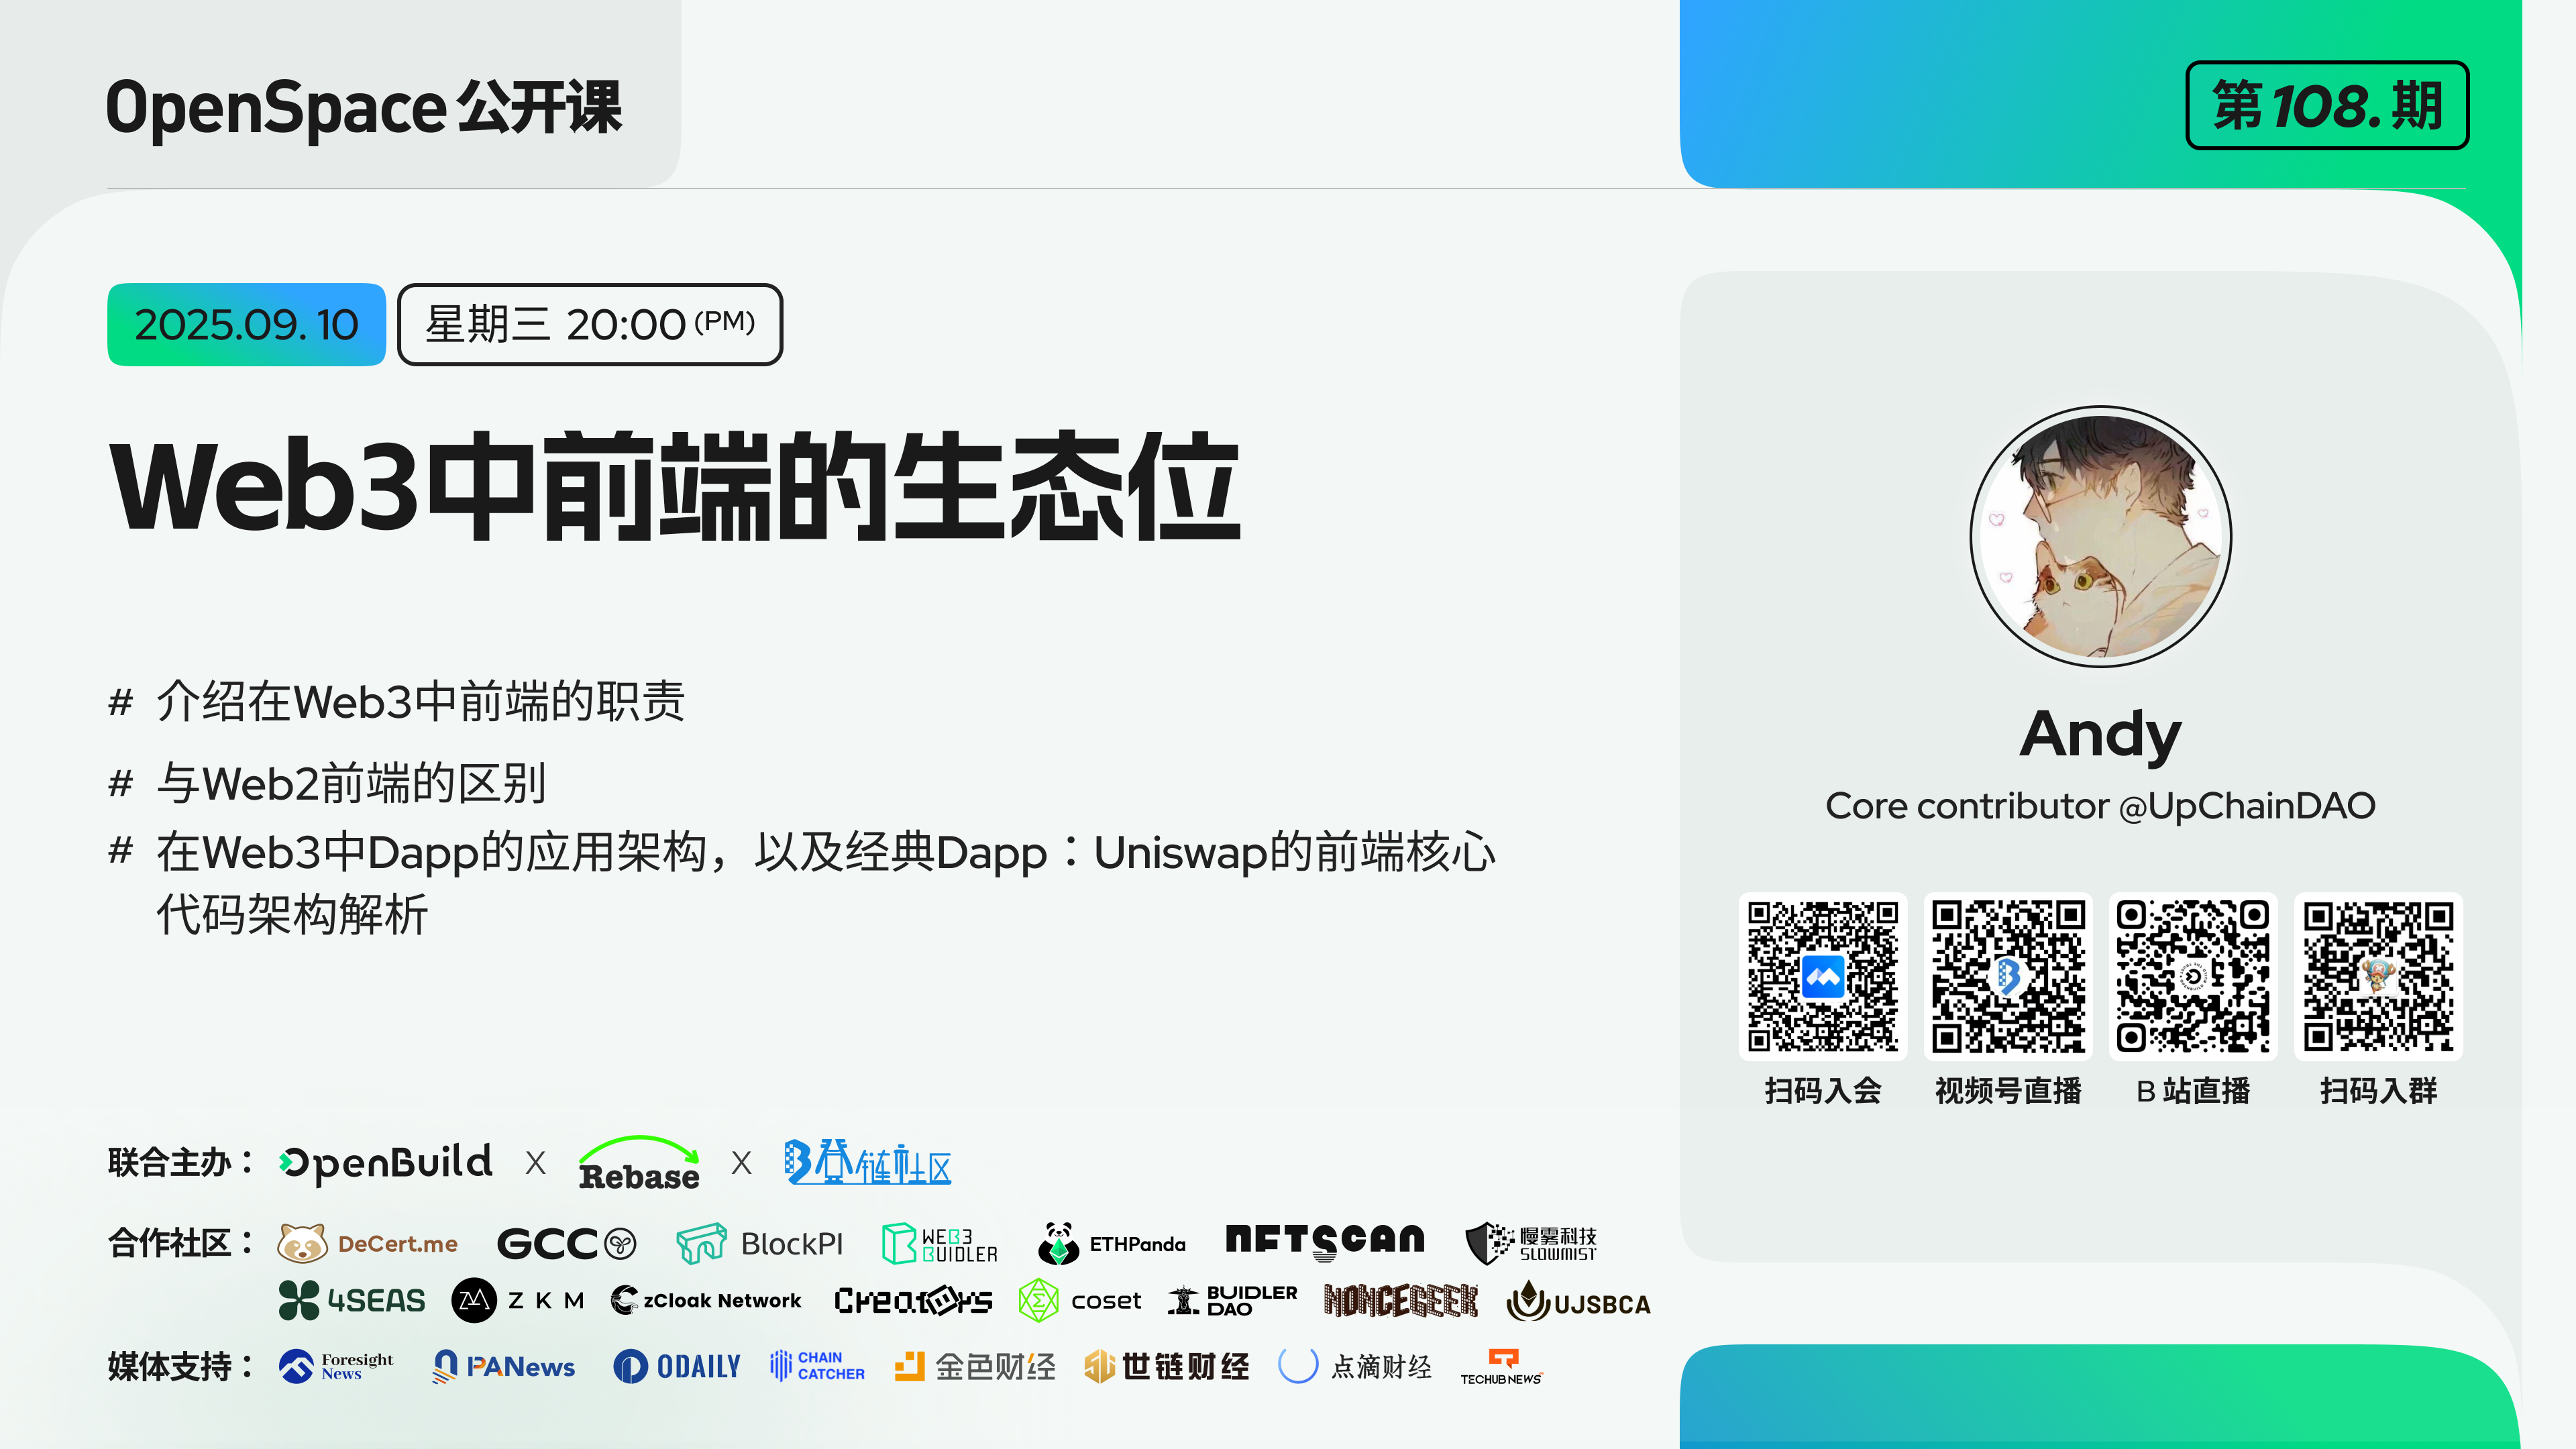Click the Creators logo
Viewport: 2576px width, 1449px height.
point(913,1300)
